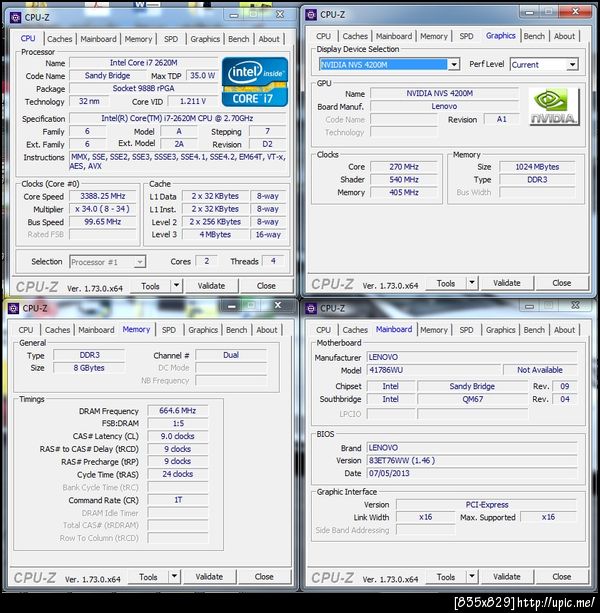Image resolution: width=600 pixels, height=613 pixels.
Task: Click the processor Name field Intel Core i7 2620M
Action: tap(143, 63)
